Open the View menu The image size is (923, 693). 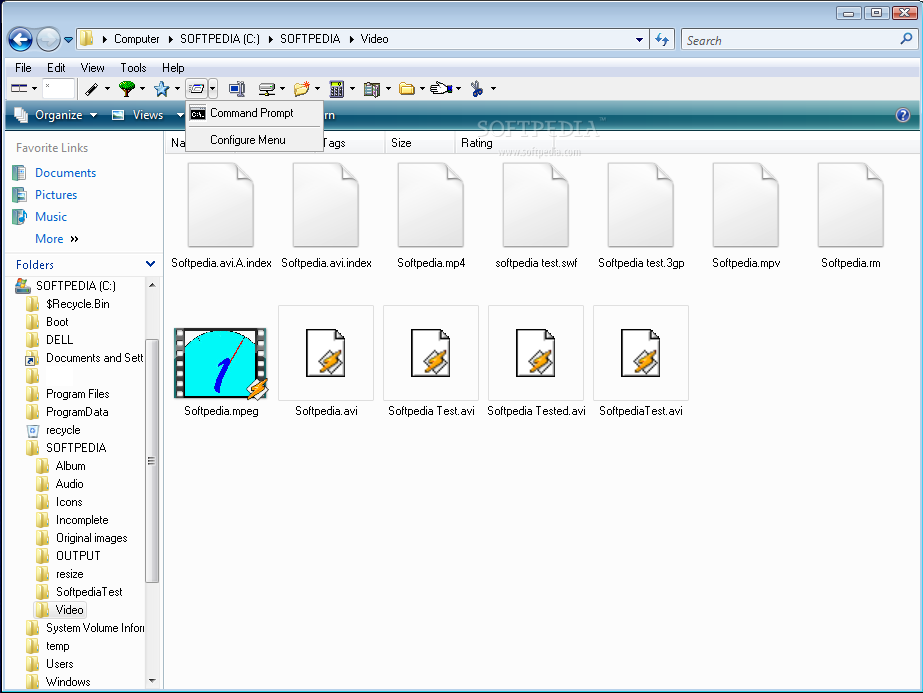coord(92,68)
